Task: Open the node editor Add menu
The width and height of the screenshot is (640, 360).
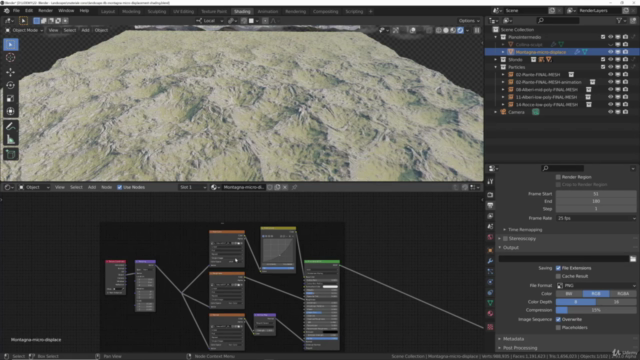Action: click(x=92, y=187)
